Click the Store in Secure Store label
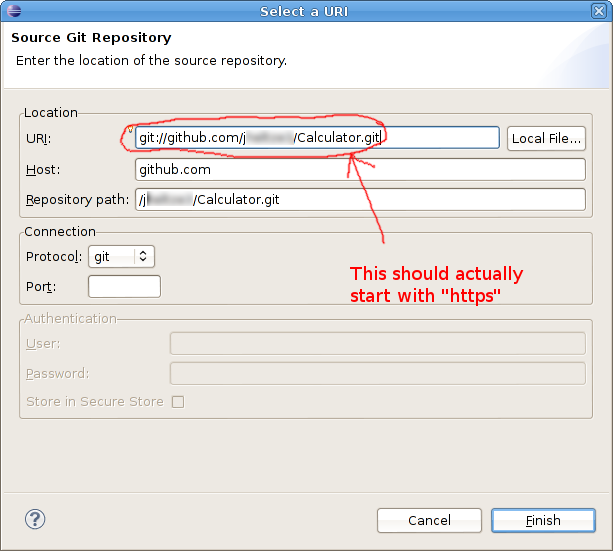The width and height of the screenshot is (613, 551). pos(95,402)
